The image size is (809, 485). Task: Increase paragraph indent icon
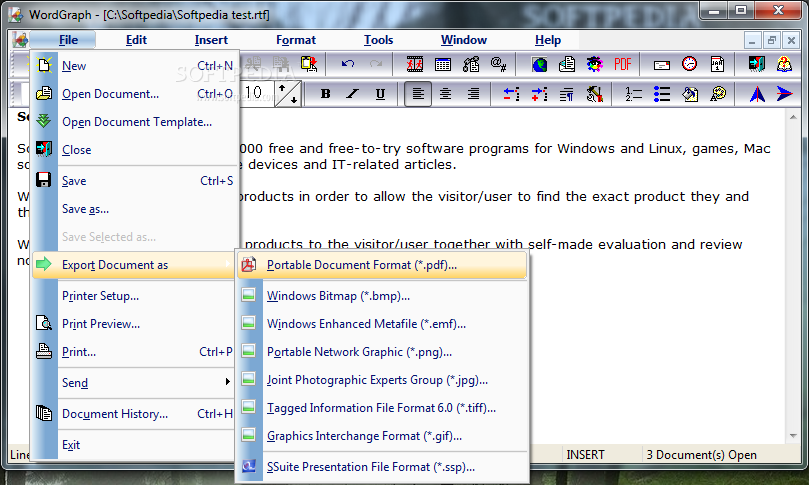(539, 94)
